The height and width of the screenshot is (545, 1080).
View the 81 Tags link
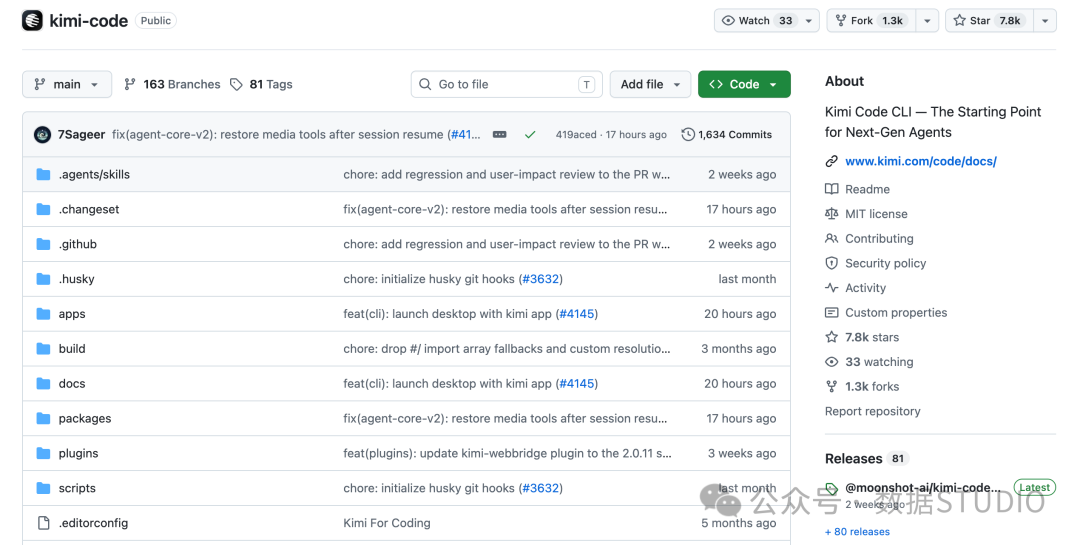tap(261, 84)
